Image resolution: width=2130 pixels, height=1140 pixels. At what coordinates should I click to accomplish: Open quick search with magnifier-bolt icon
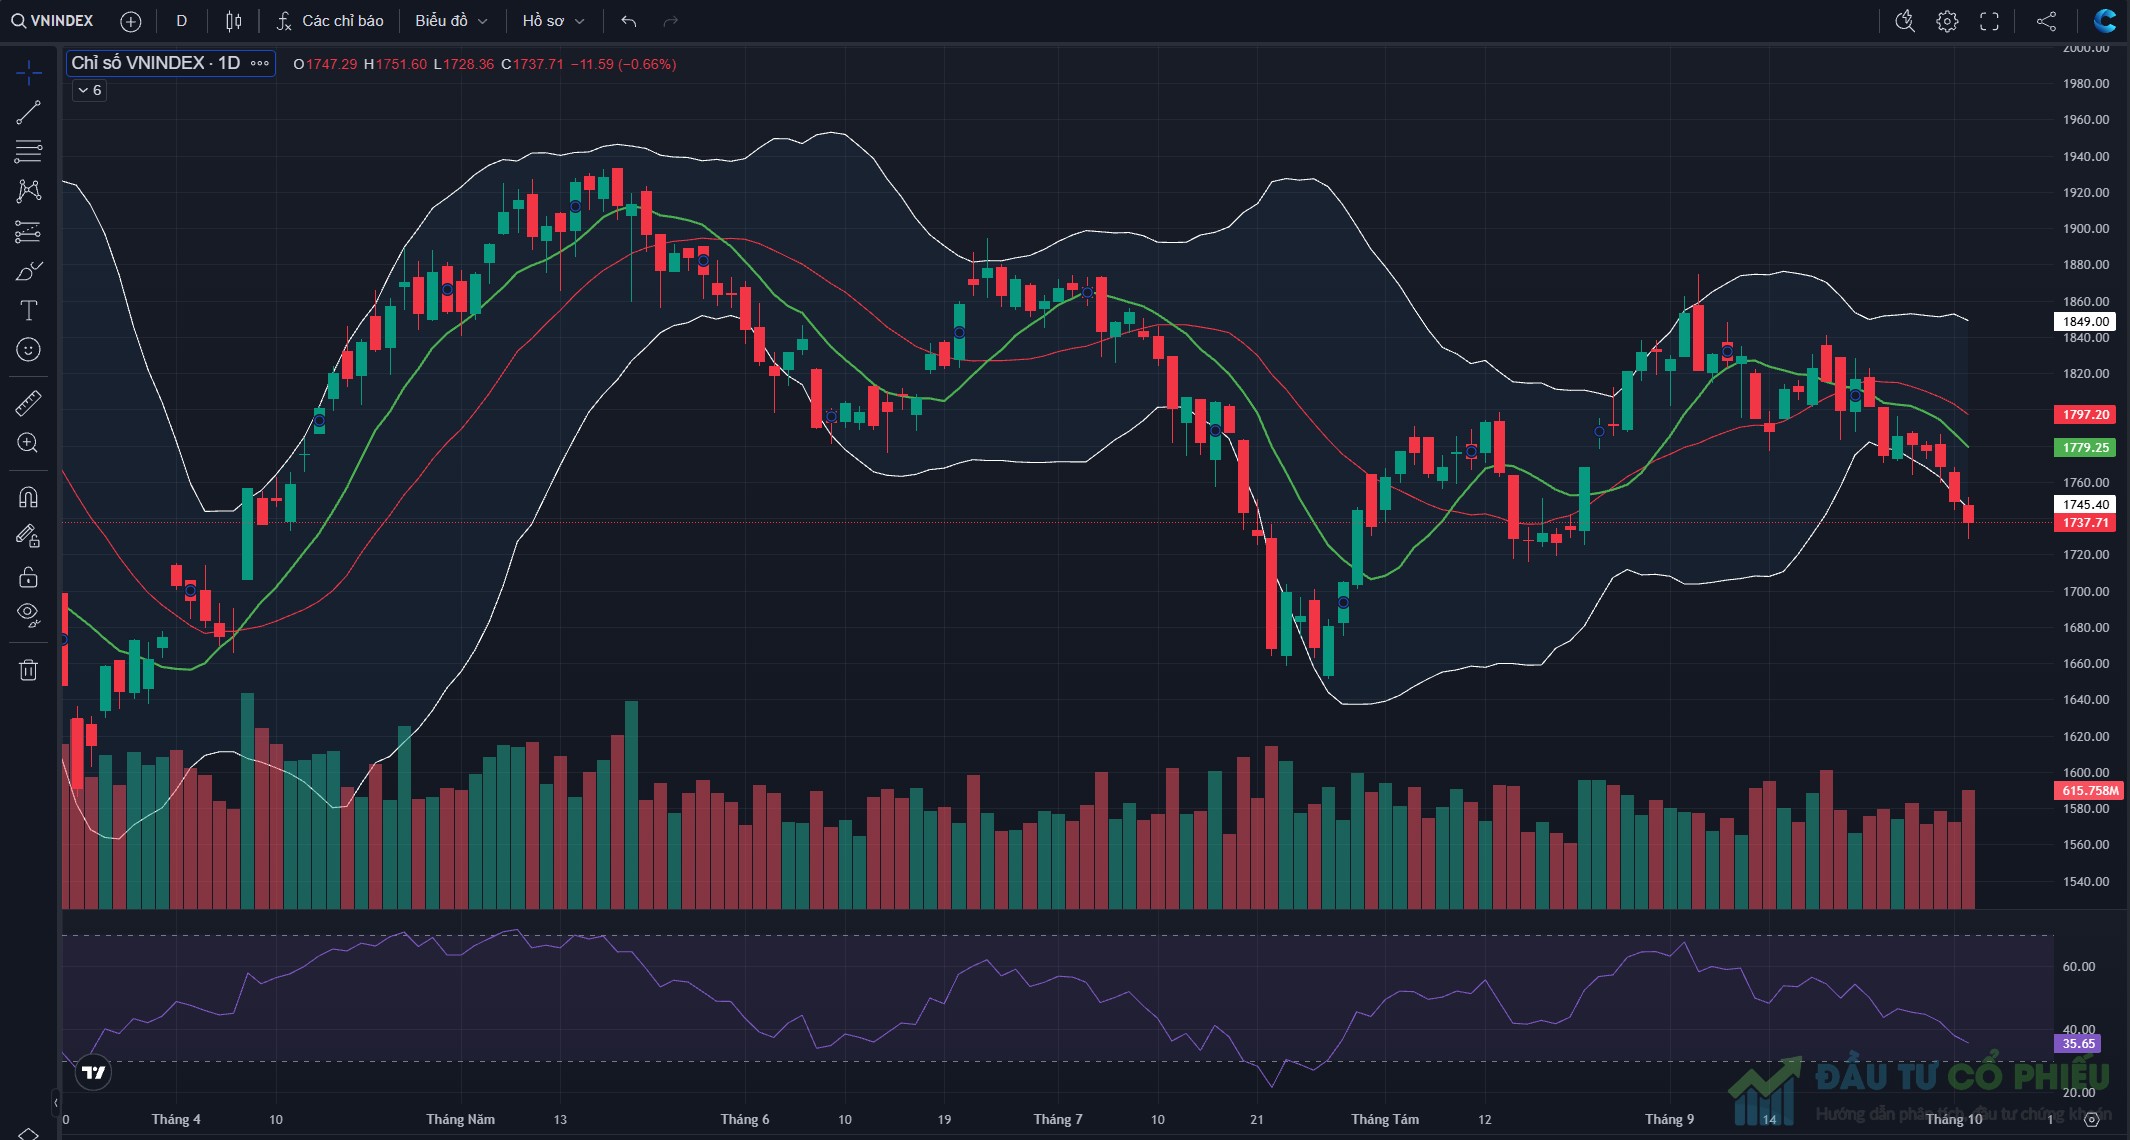pos(1905,21)
